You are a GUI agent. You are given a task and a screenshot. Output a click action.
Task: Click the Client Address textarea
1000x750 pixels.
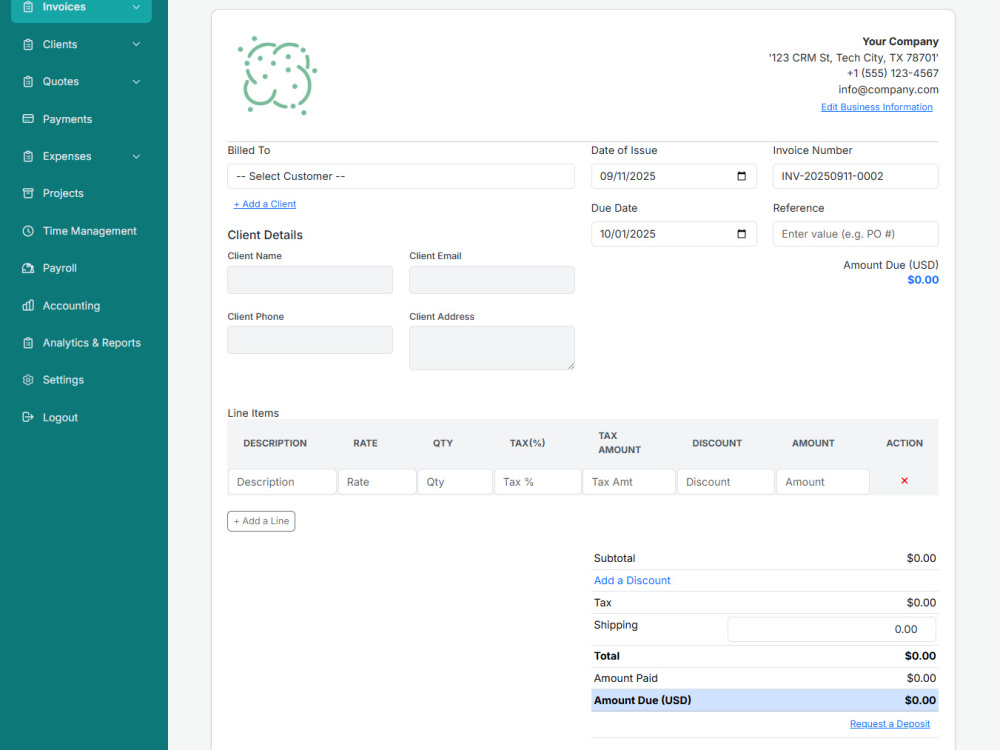[x=492, y=348]
